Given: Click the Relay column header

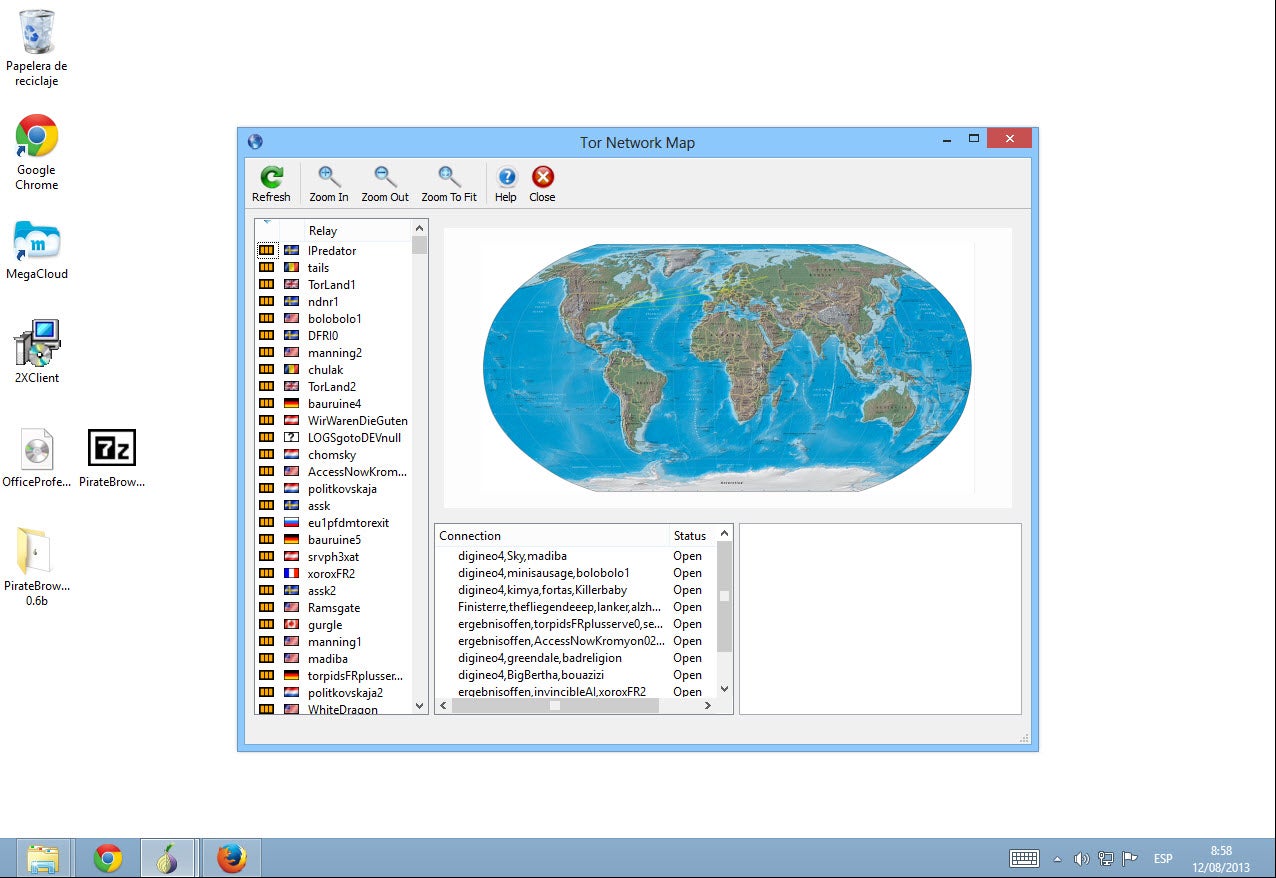Looking at the screenshot, I should (x=357, y=230).
